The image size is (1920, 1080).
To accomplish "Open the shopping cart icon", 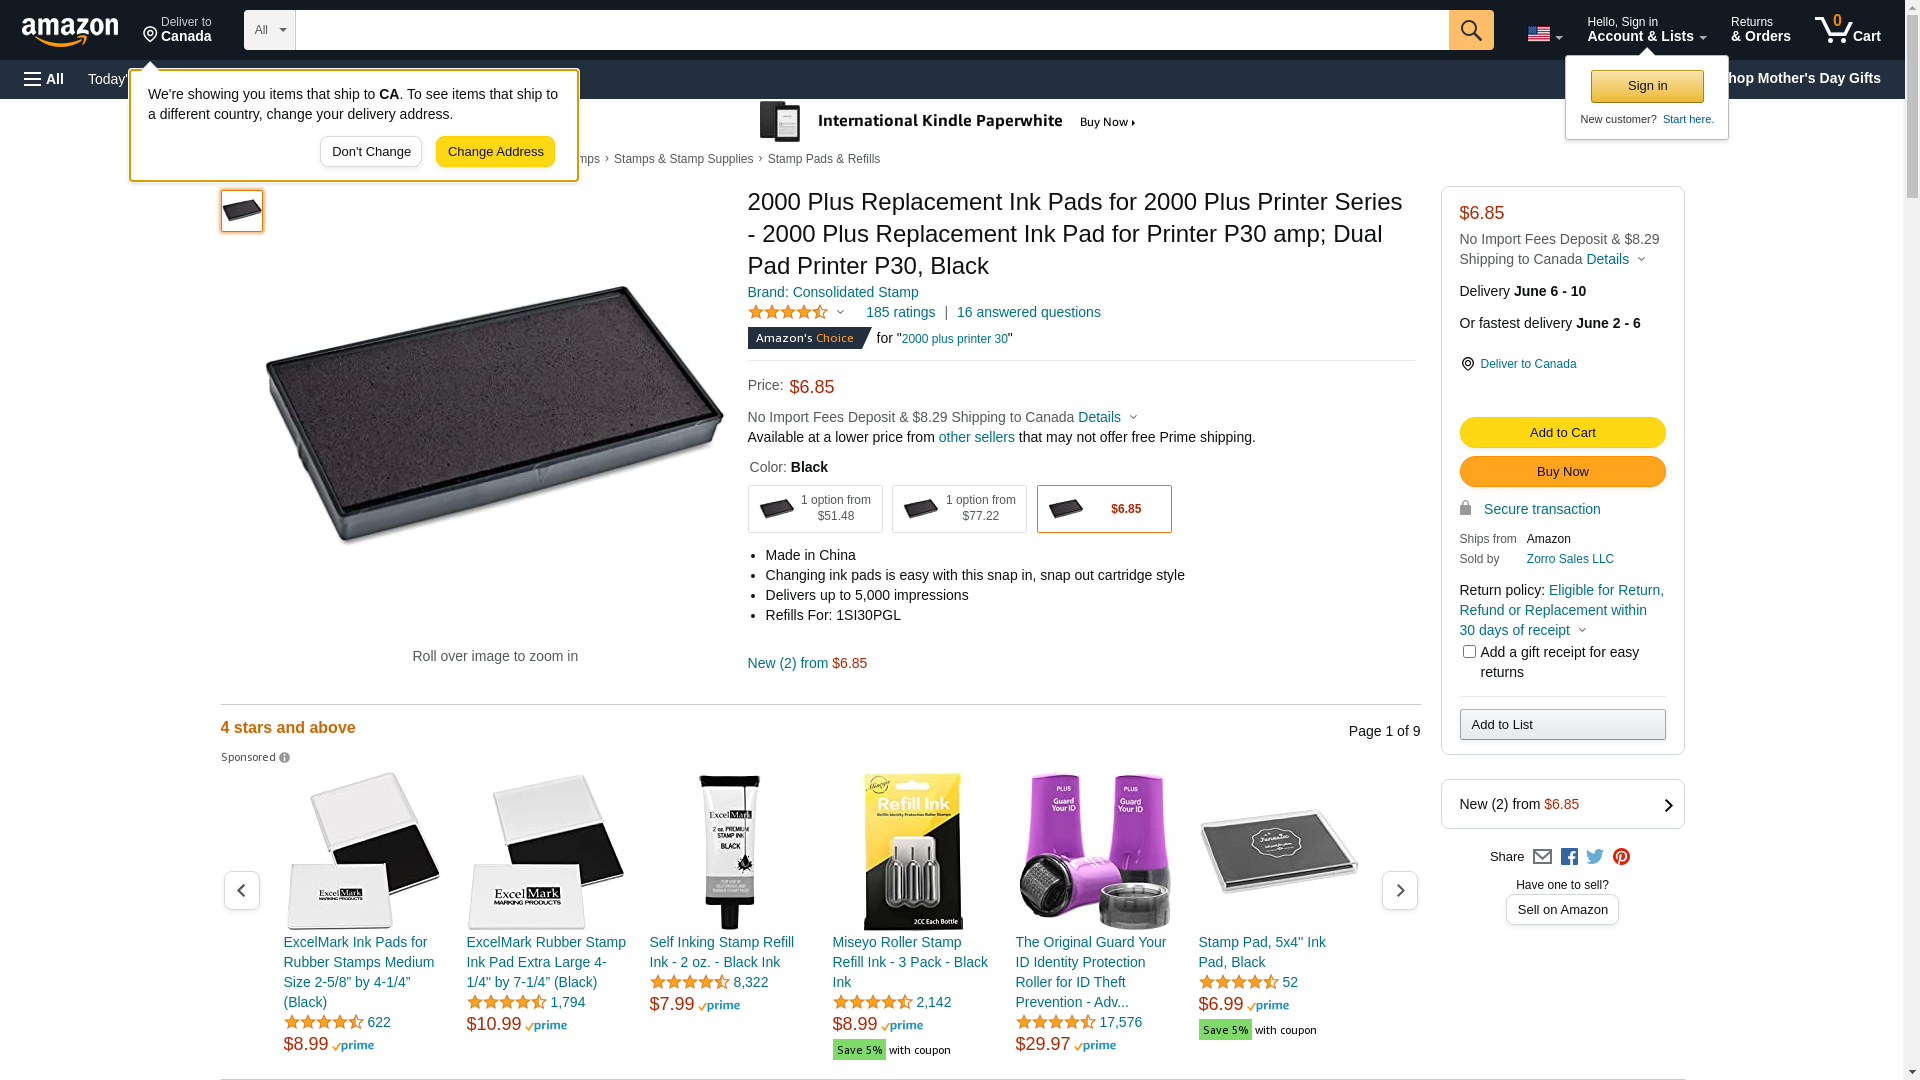I will [x=1846, y=30].
